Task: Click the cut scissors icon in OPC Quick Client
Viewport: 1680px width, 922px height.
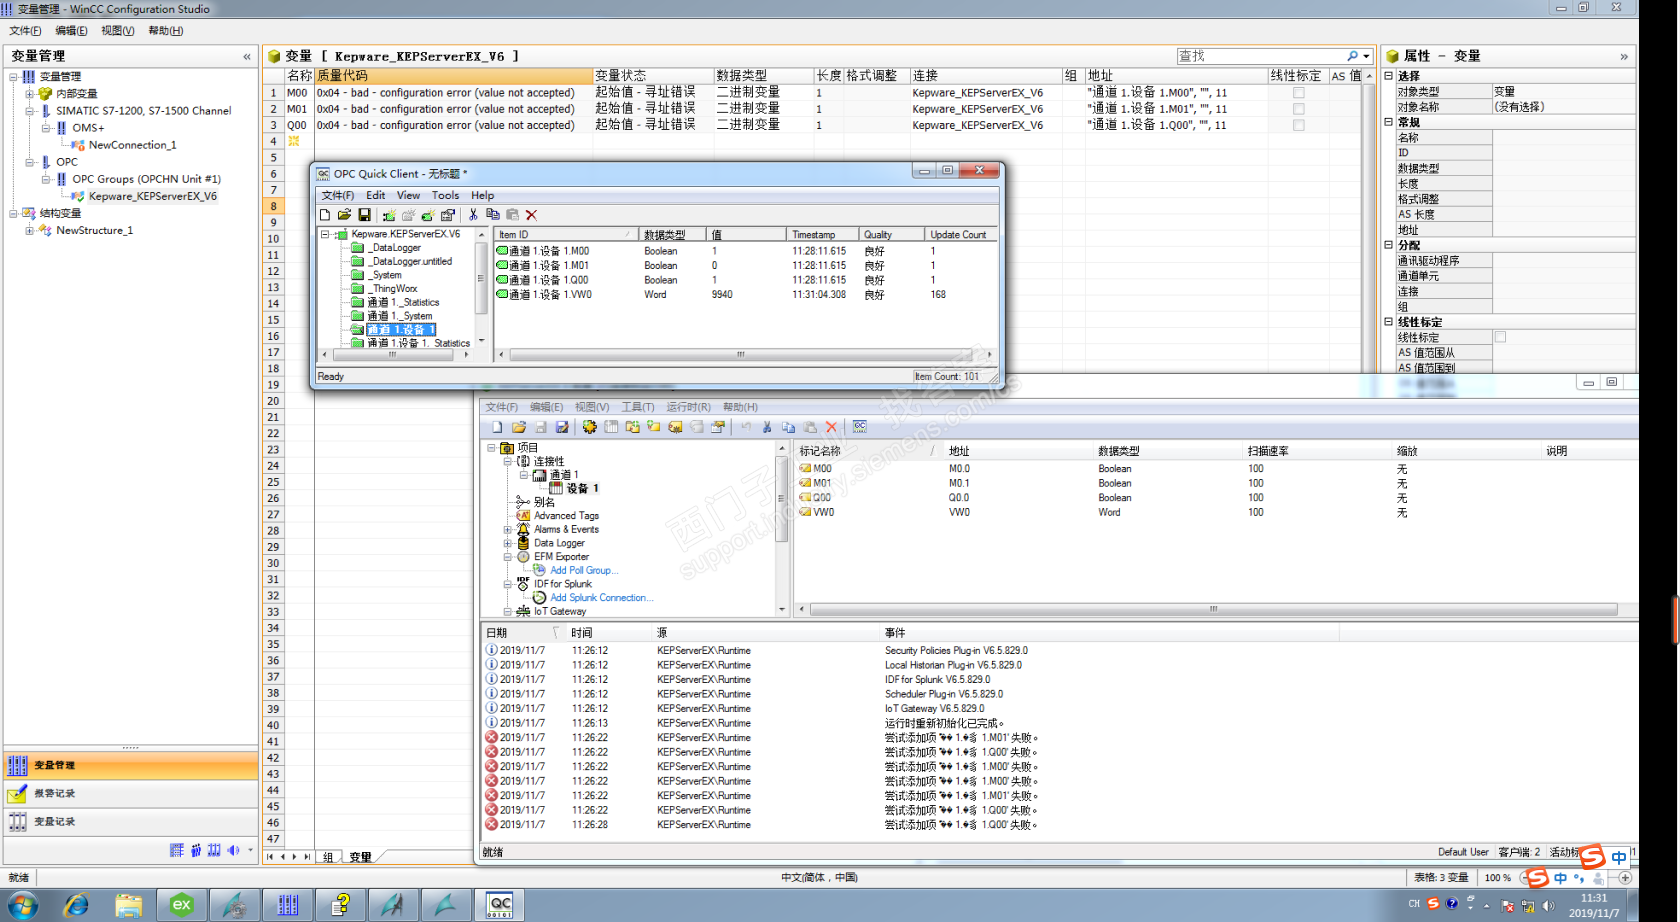Action: click(x=473, y=215)
